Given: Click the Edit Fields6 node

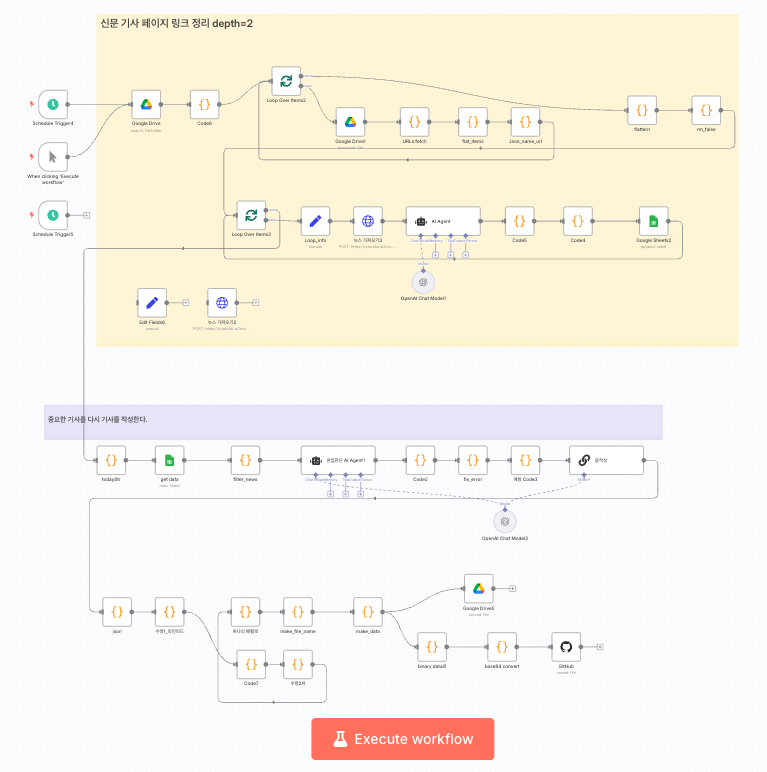Looking at the screenshot, I should coord(152,302).
